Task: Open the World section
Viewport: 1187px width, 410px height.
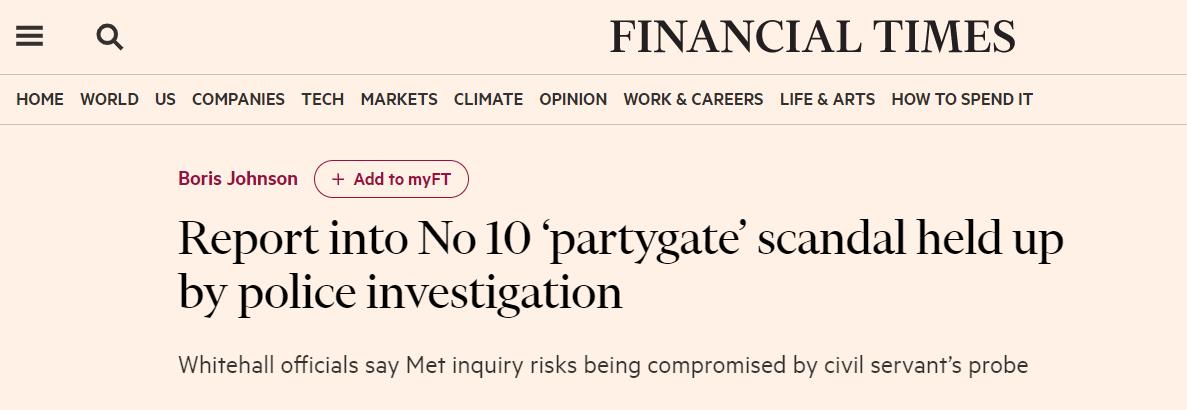Action: pyautogui.click(x=109, y=99)
